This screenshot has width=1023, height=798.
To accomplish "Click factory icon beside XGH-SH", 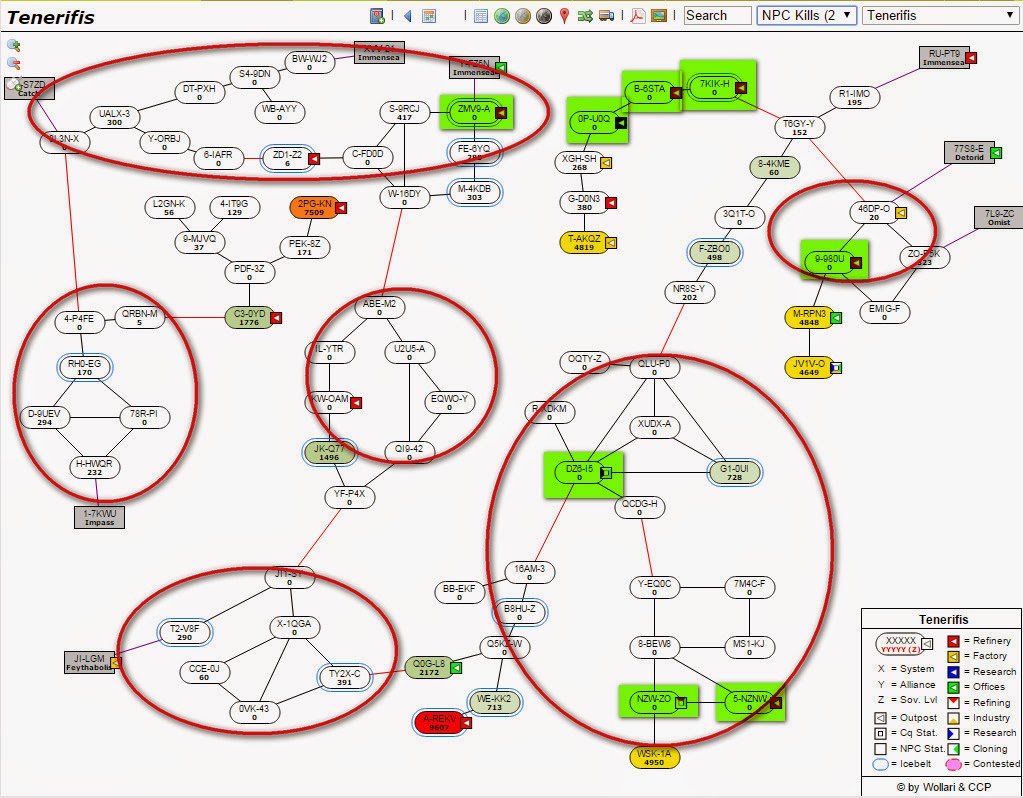I will 606,162.
